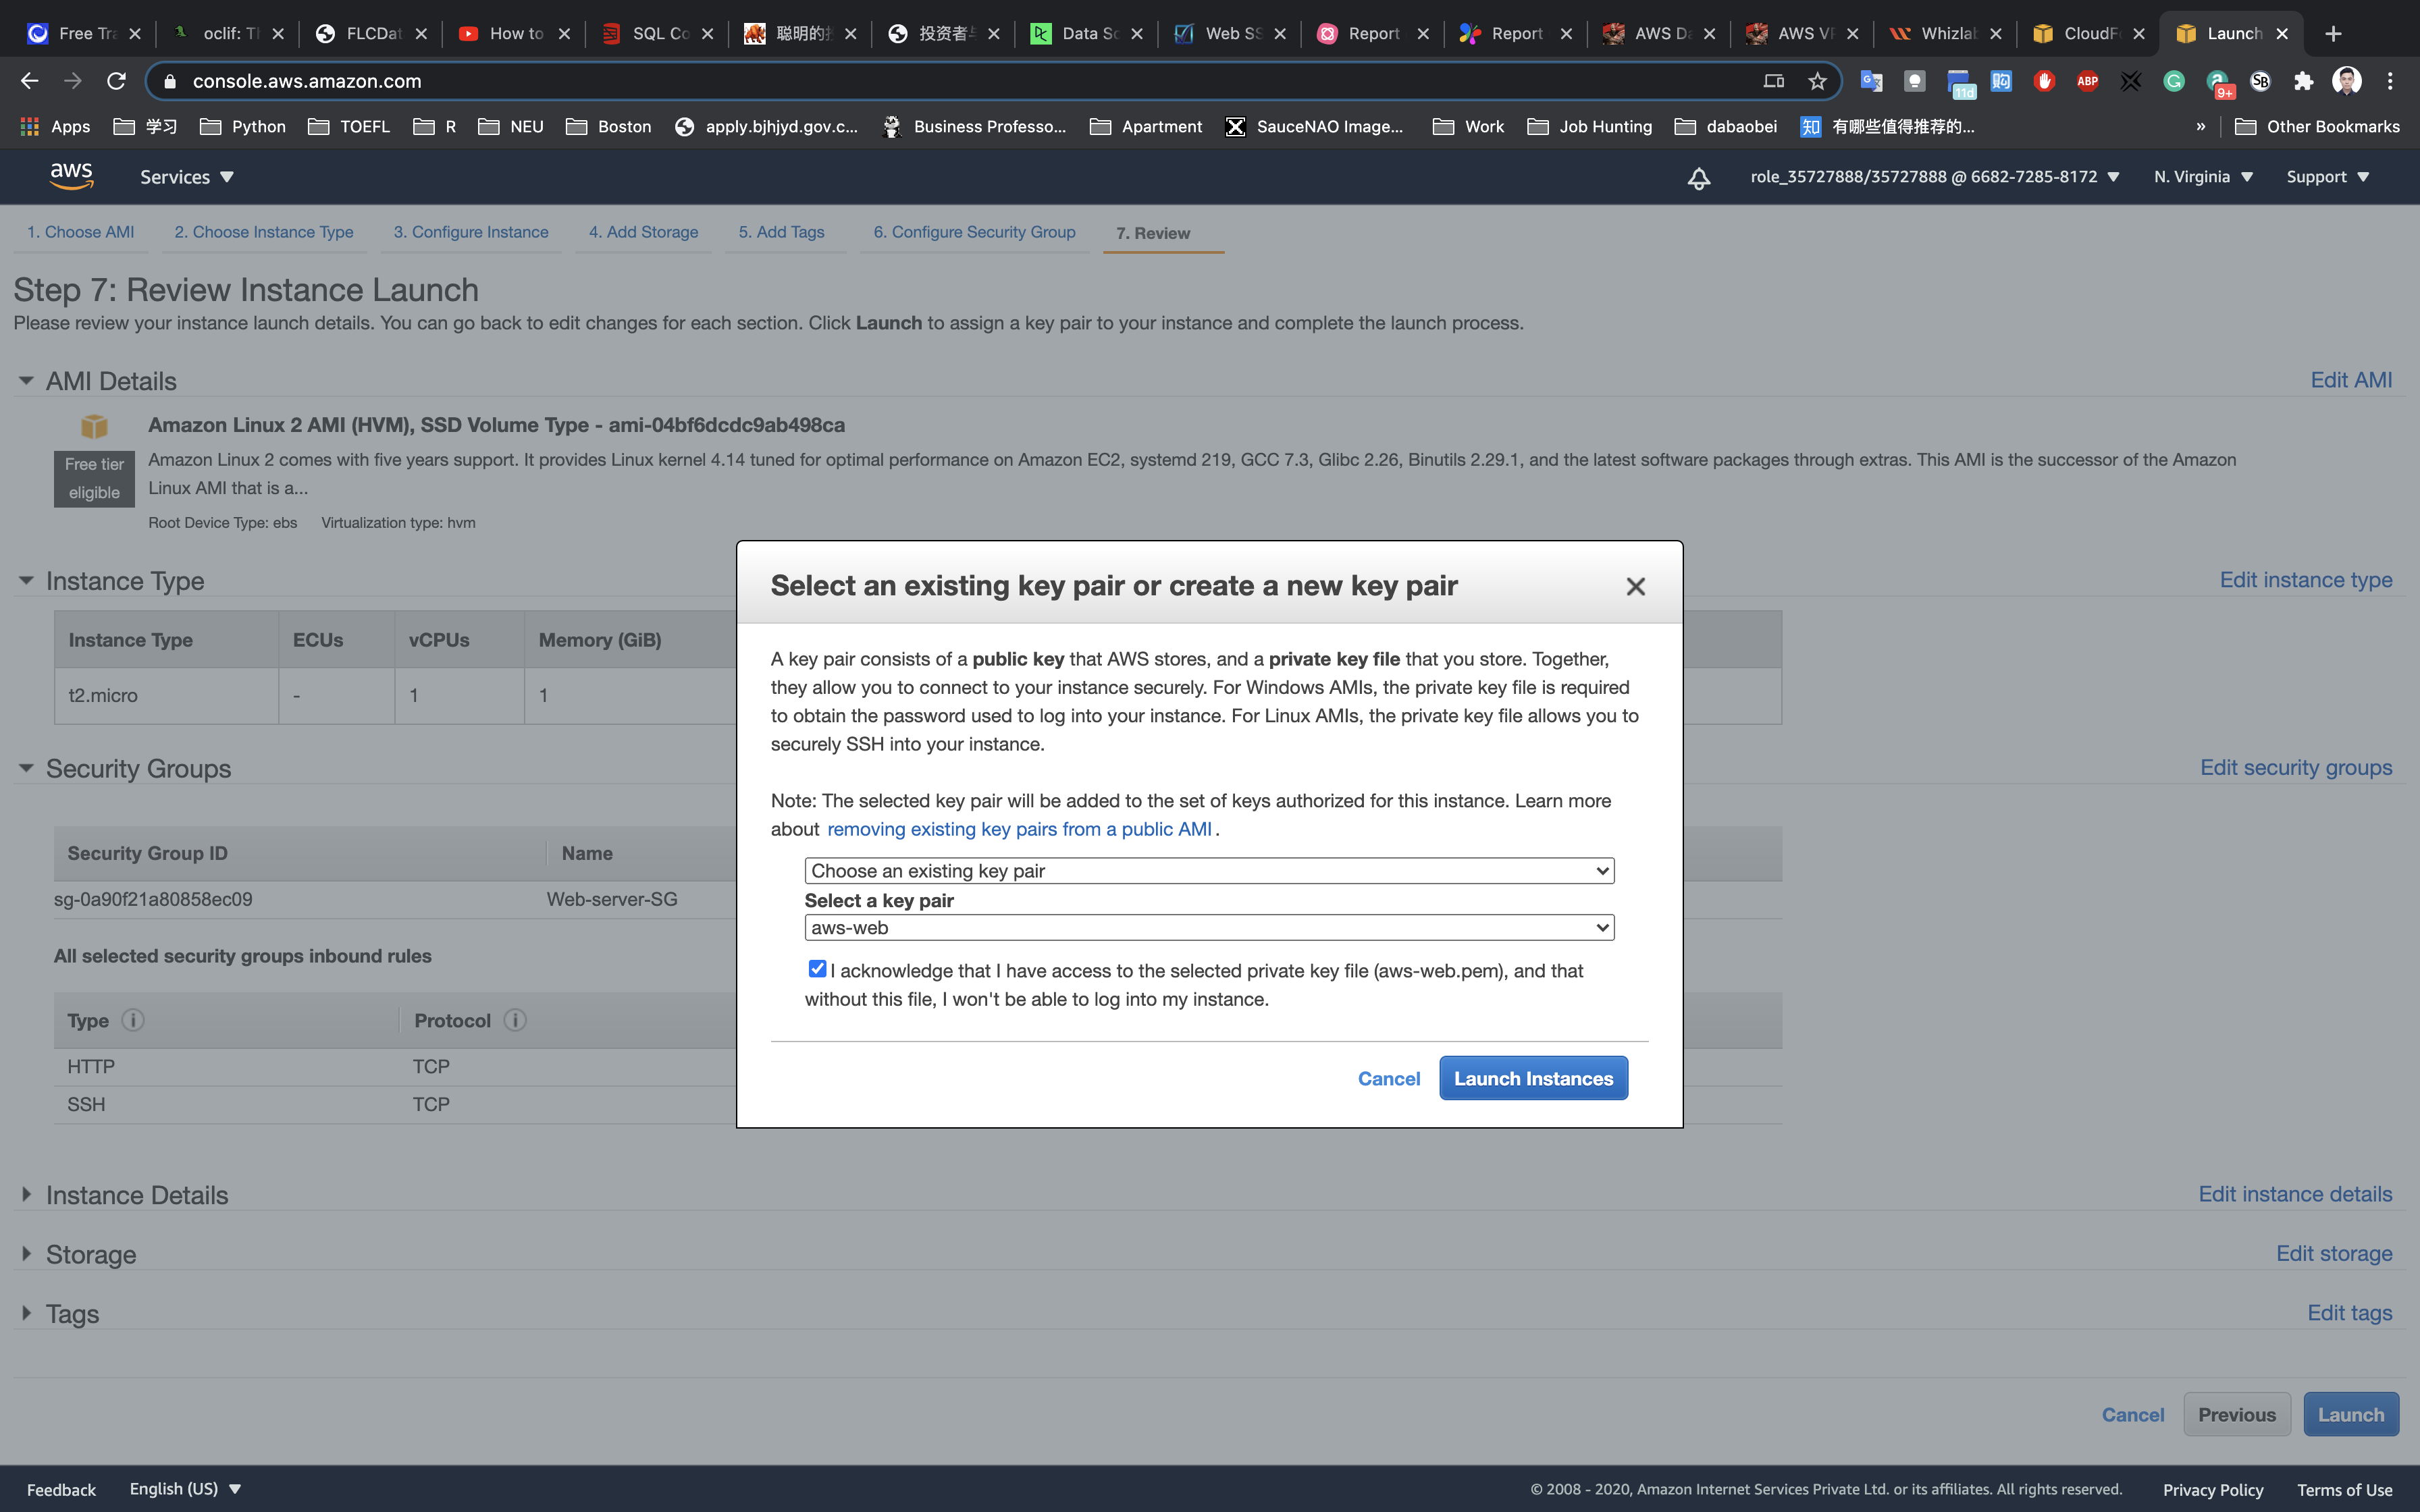Open the 'Choose an existing key pair' dropdown

tap(1209, 871)
